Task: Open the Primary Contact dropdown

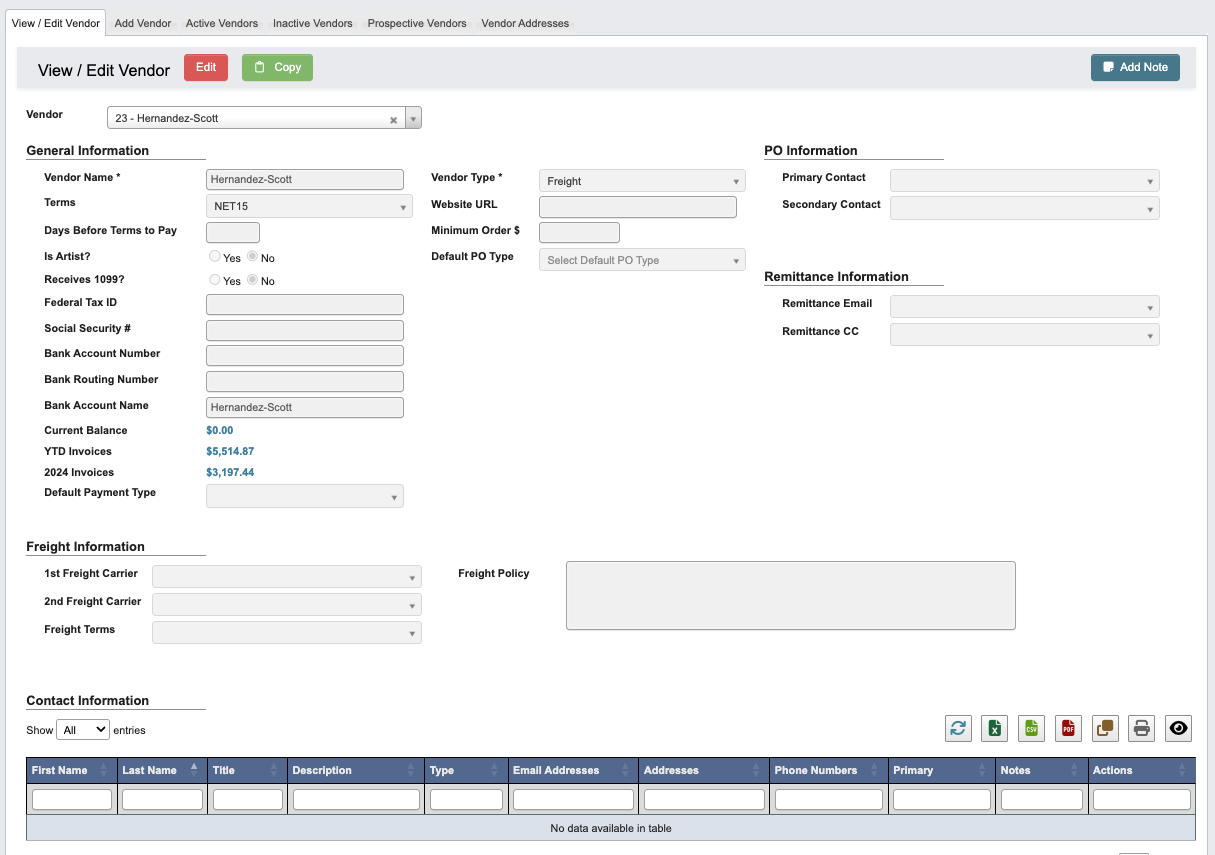Action: click(1025, 181)
